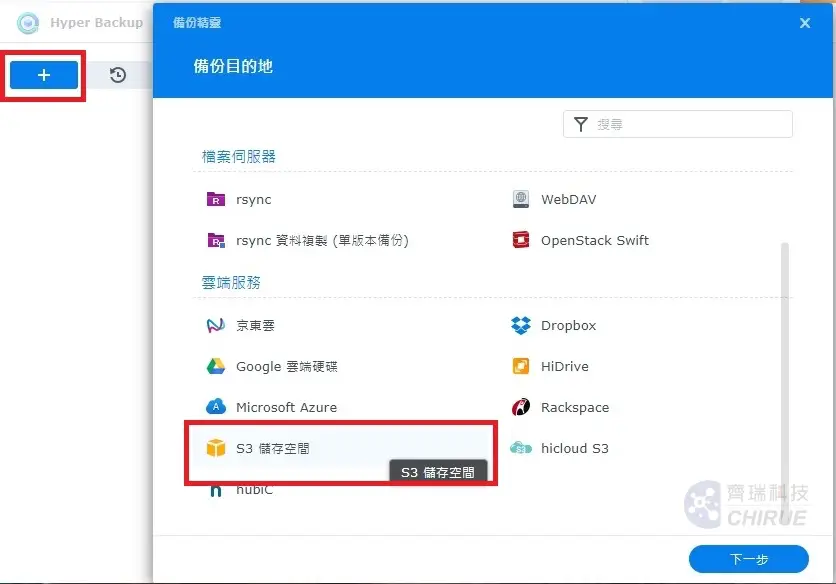Choose the 京東雲 label
Viewport: 836px width, 584px height.
tap(255, 325)
